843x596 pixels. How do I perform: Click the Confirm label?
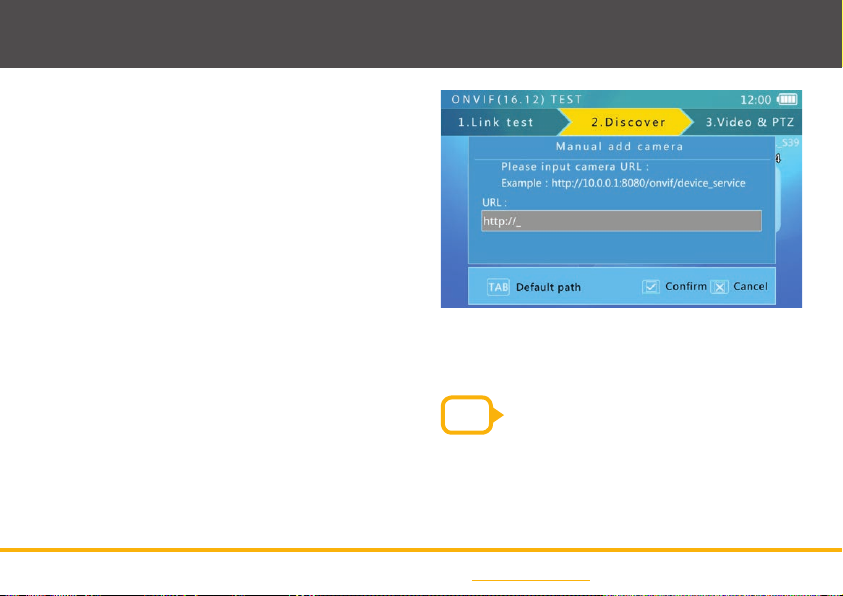pyautogui.click(x=686, y=286)
